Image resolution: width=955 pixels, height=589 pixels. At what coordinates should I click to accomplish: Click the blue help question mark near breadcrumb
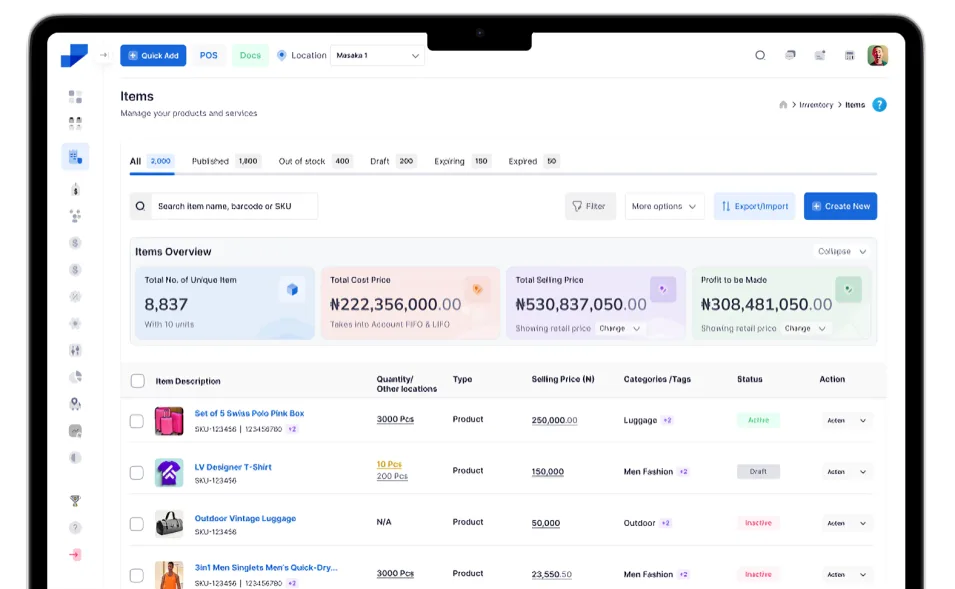click(879, 105)
